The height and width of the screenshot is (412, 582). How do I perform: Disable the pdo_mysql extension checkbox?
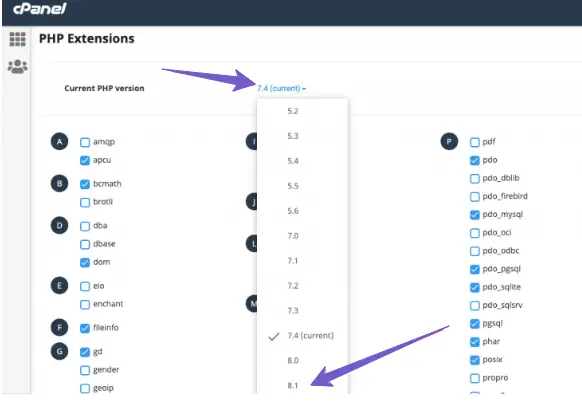[x=475, y=215]
